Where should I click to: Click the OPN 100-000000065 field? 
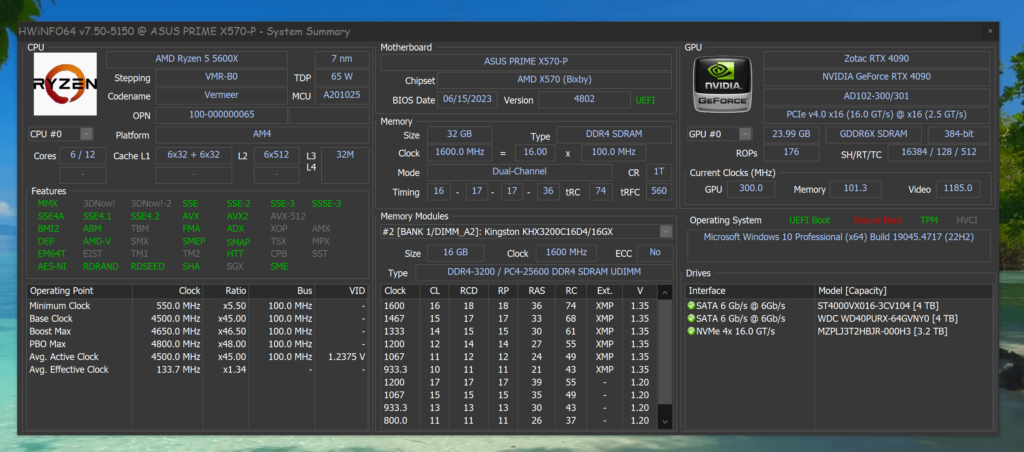(x=221, y=115)
